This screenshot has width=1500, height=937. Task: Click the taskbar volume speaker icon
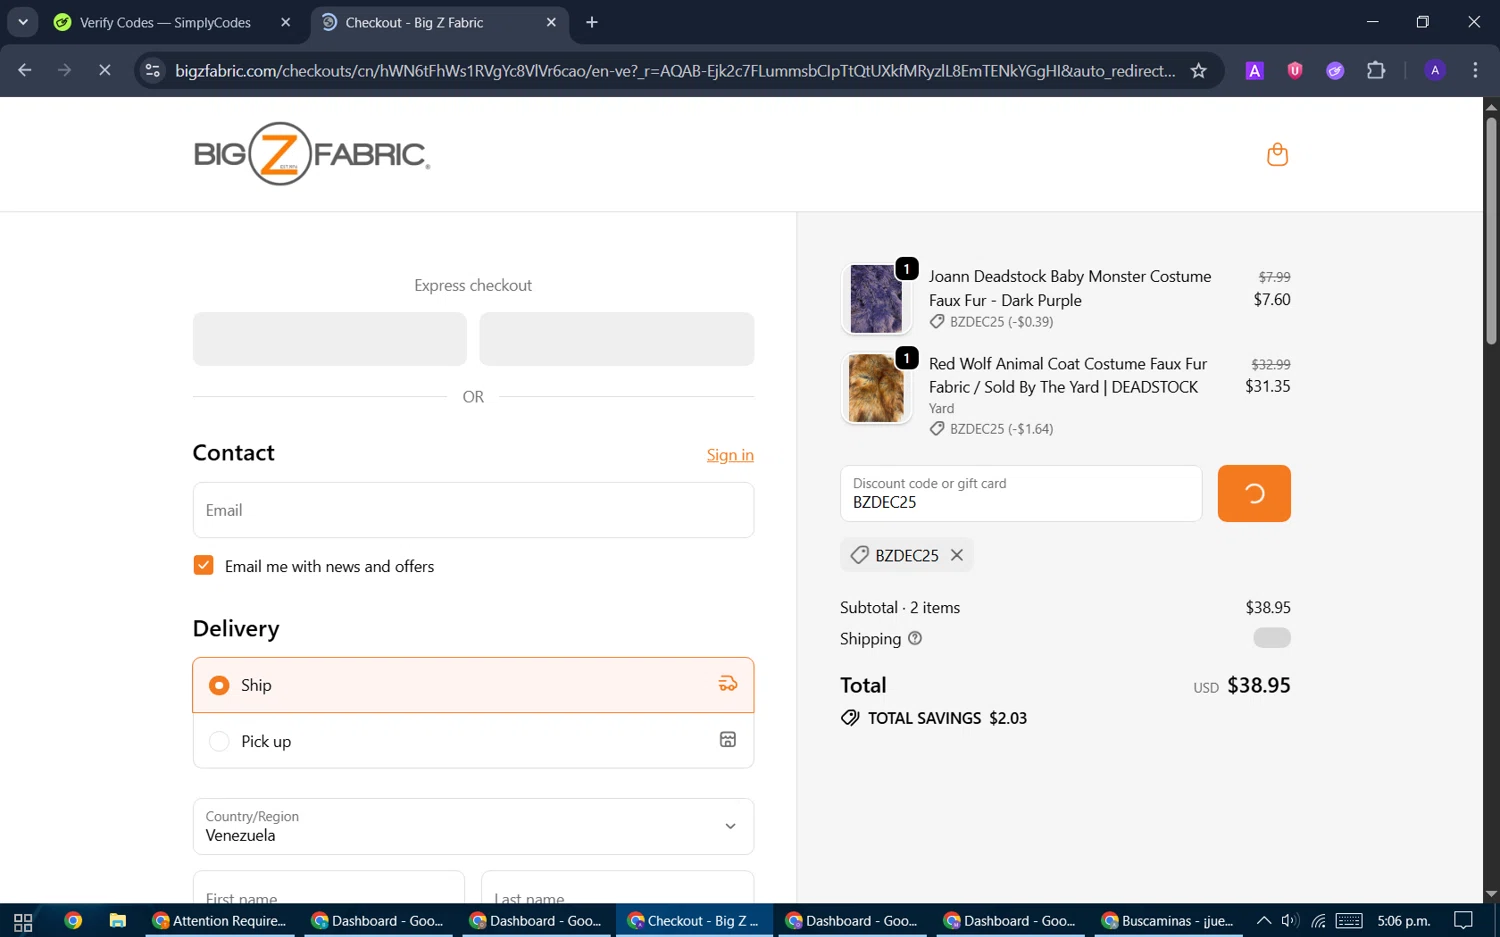tap(1290, 921)
